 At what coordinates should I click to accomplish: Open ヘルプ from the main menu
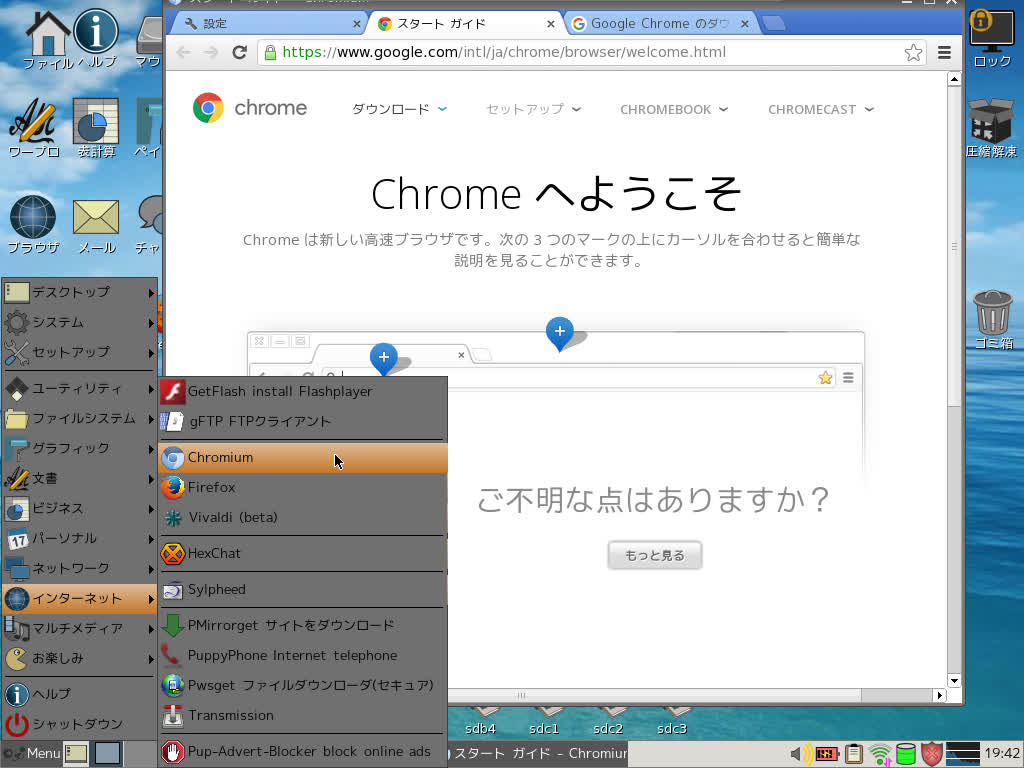[x=79, y=694]
